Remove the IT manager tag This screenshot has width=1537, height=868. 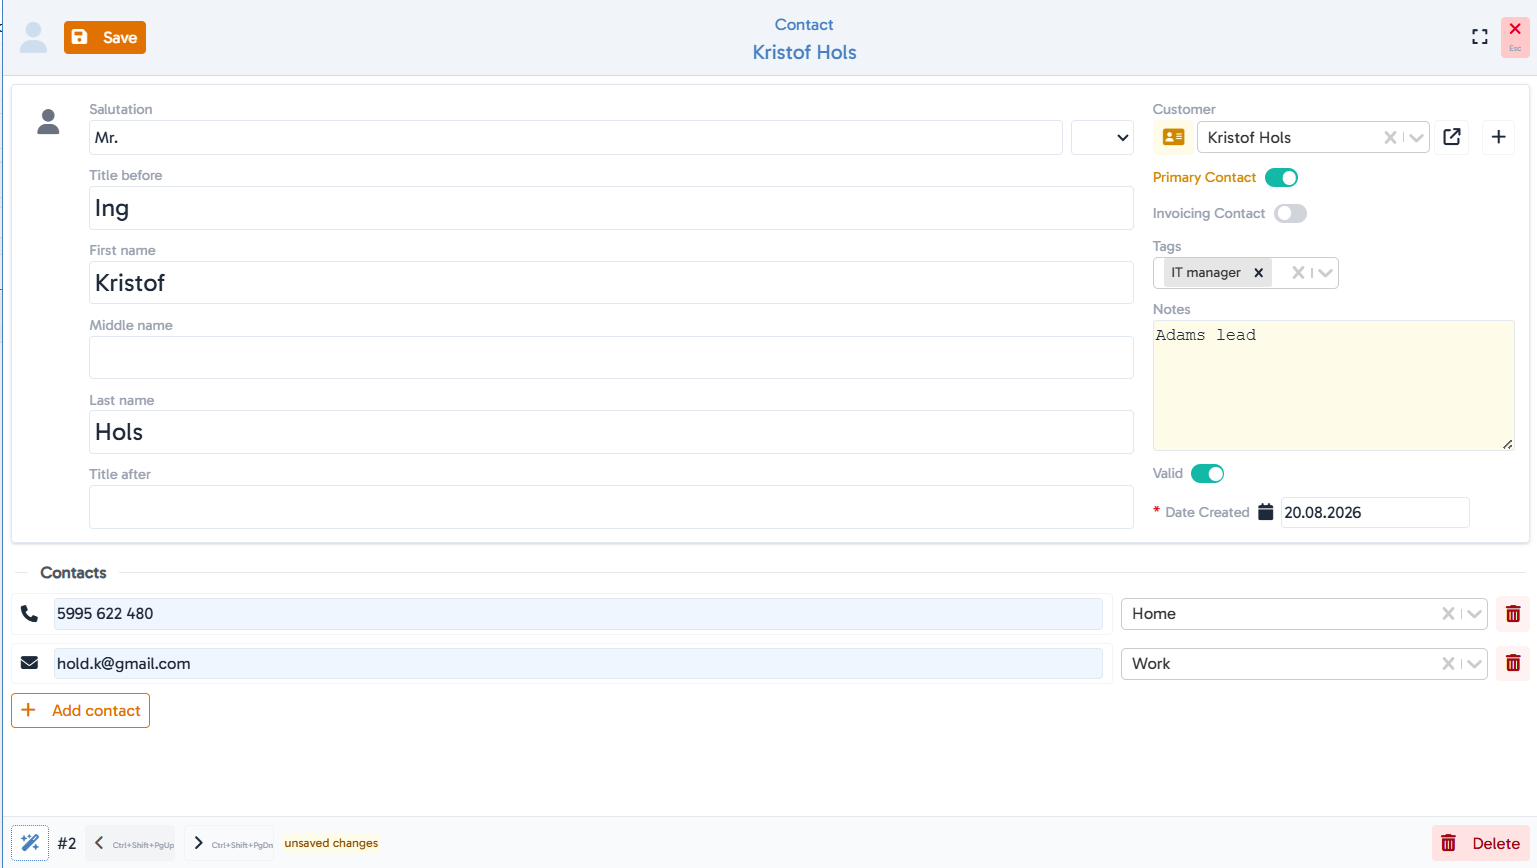point(1258,272)
